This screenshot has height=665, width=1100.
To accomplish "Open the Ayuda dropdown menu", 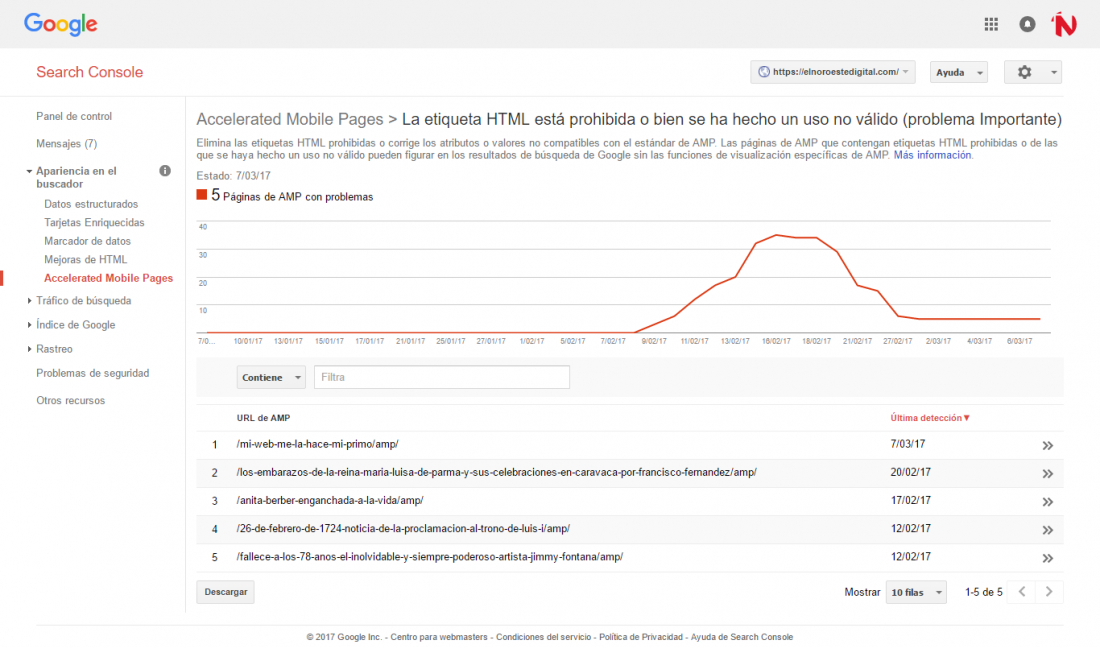I will coord(958,72).
